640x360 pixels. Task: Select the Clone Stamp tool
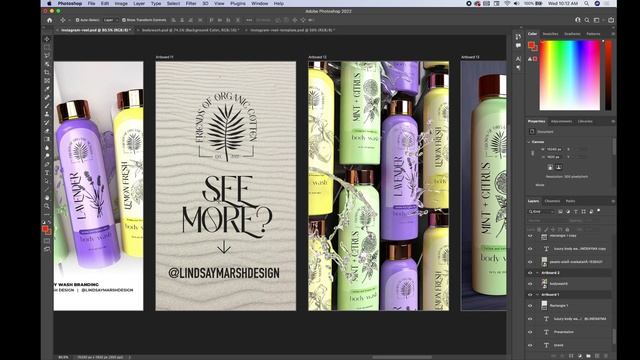pyautogui.click(x=47, y=114)
